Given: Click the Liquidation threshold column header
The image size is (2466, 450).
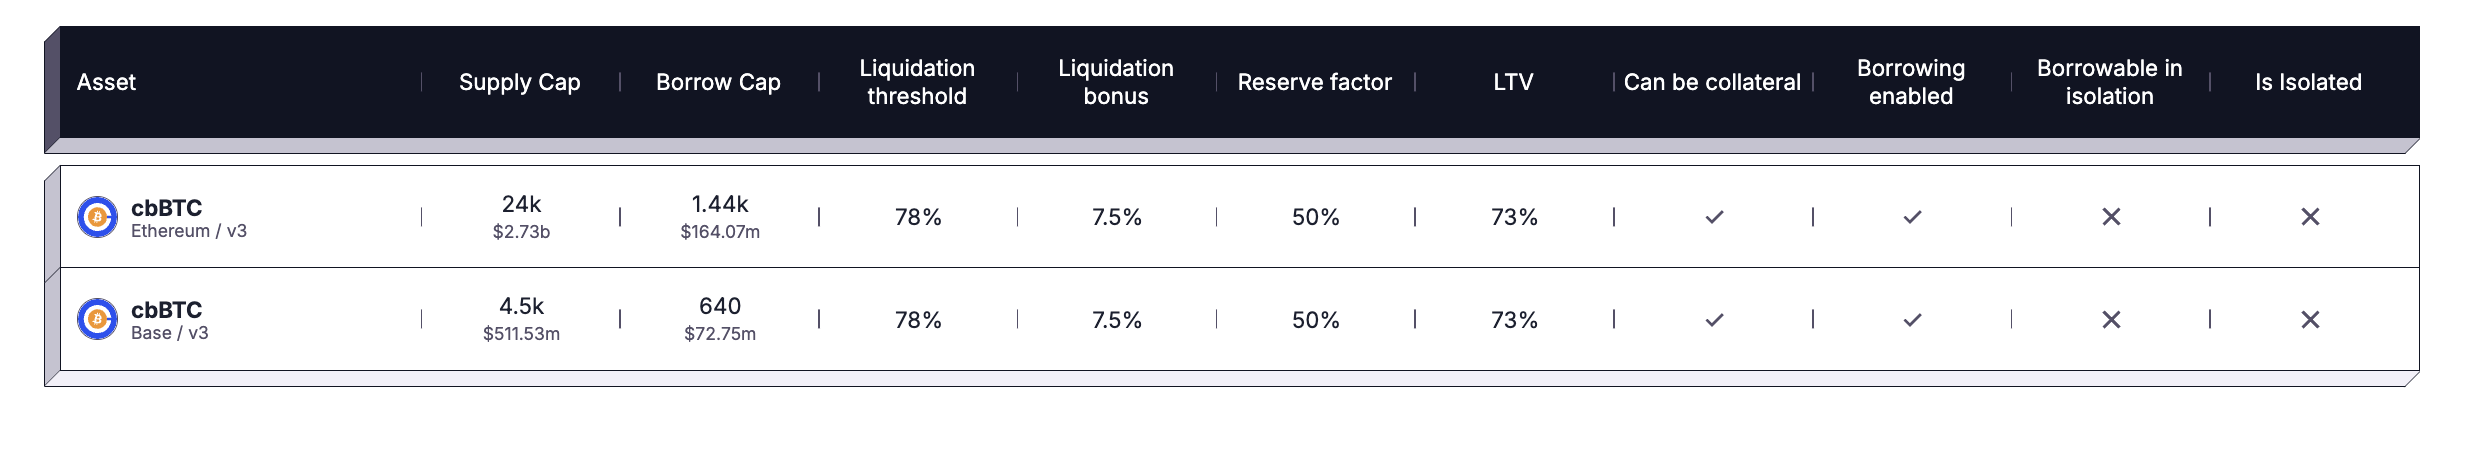Looking at the screenshot, I should [917, 82].
